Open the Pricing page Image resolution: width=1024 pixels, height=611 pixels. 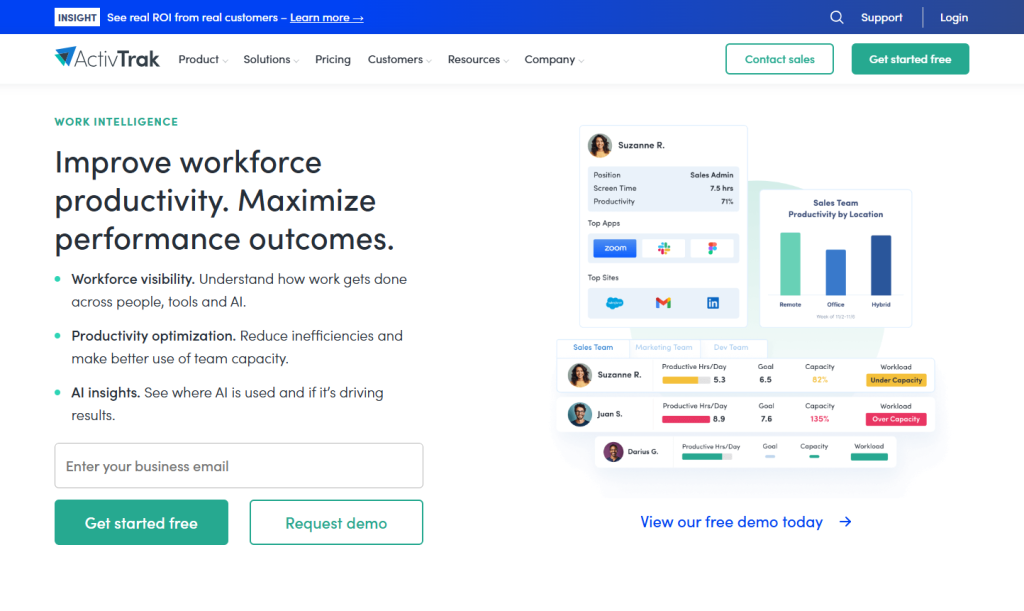[x=333, y=59]
